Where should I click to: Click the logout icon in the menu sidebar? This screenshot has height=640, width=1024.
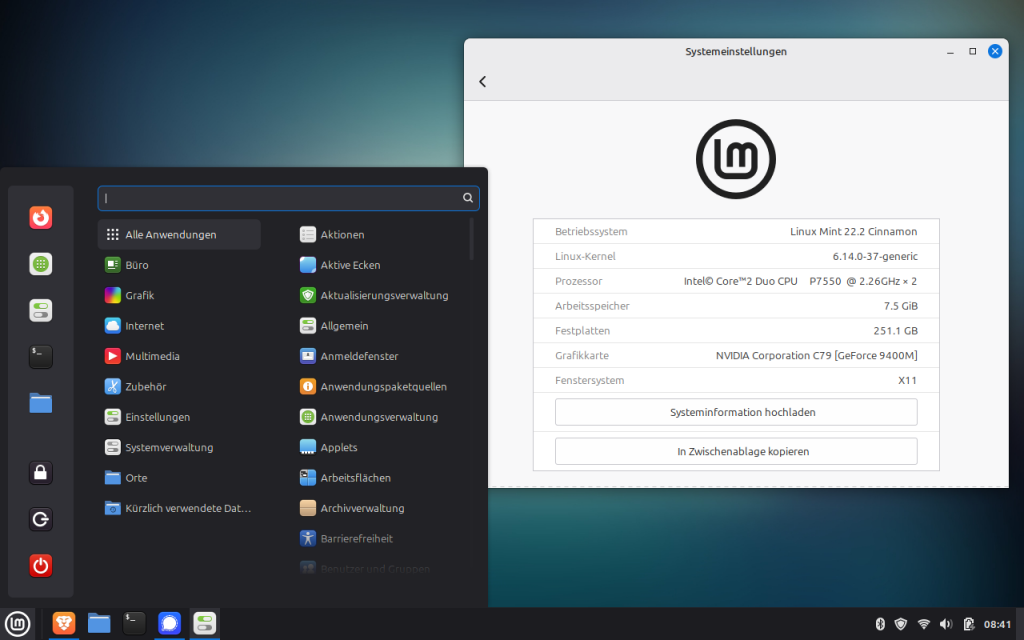click(40, 520)
